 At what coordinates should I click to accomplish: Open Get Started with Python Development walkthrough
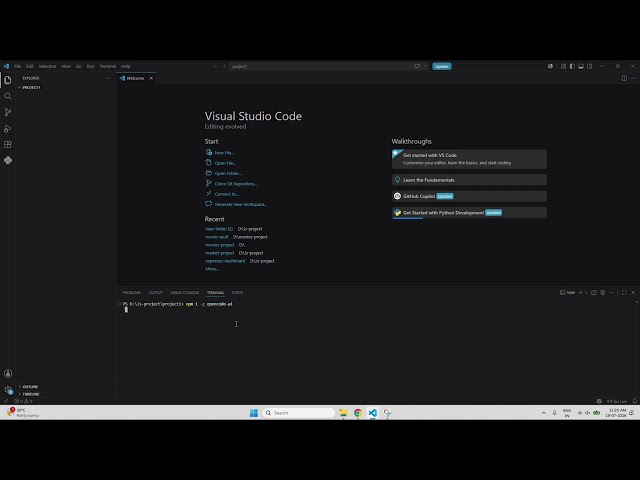[x=469, y=213]
